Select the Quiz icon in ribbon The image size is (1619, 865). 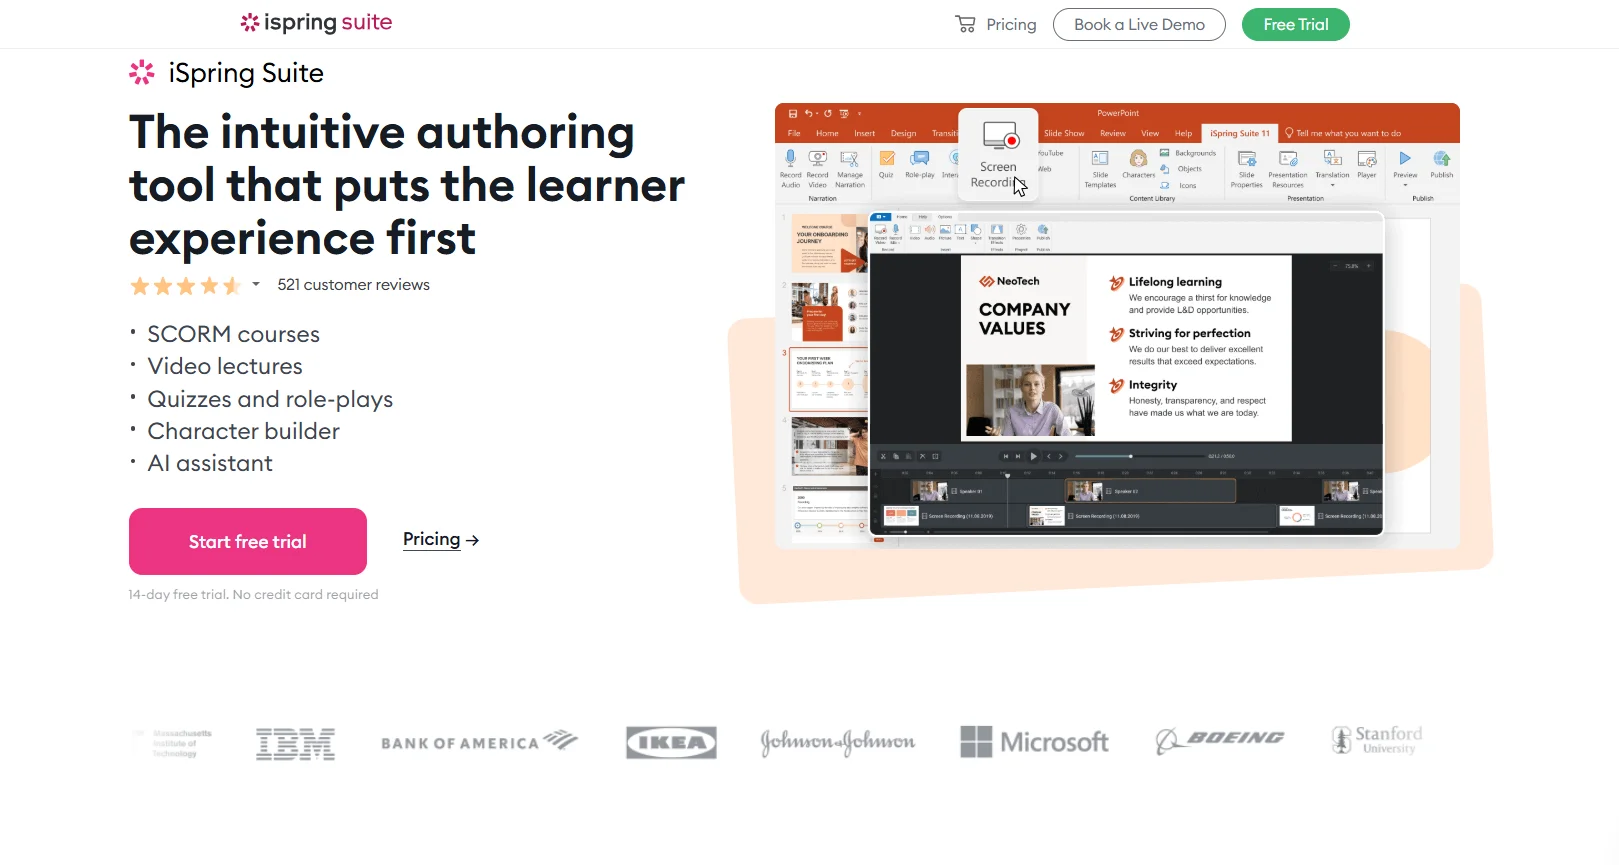pos(886,159)
